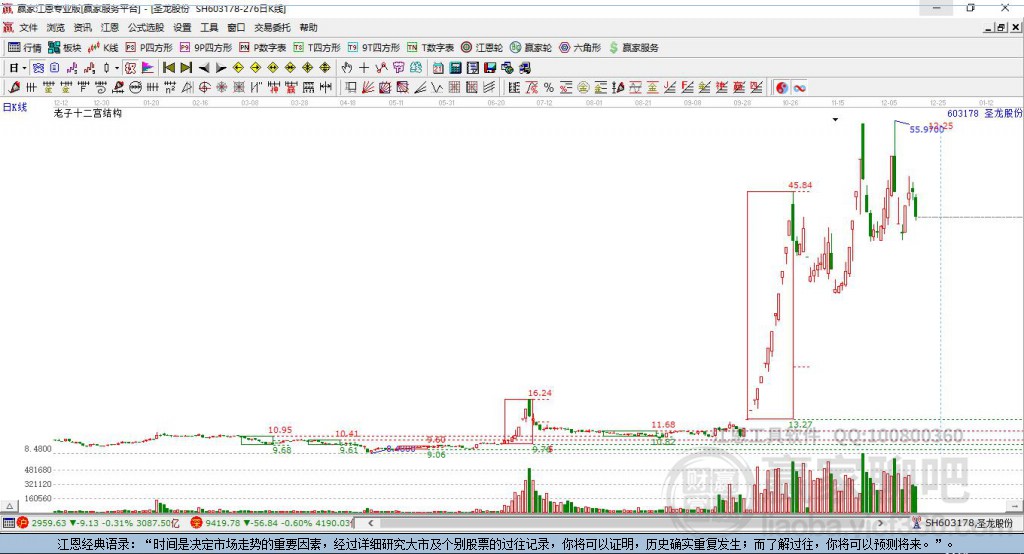Select the Gann fan rays tool
This screenshot has width=1024, height=554.
[368, 88]
